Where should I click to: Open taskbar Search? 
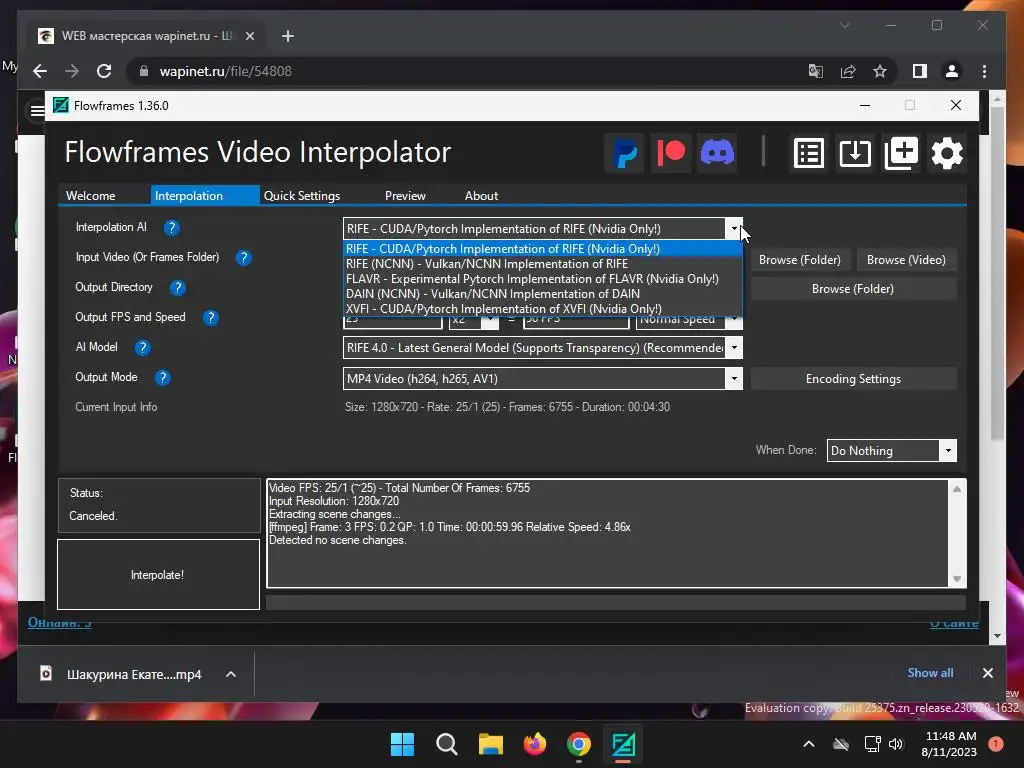(447, 744)
